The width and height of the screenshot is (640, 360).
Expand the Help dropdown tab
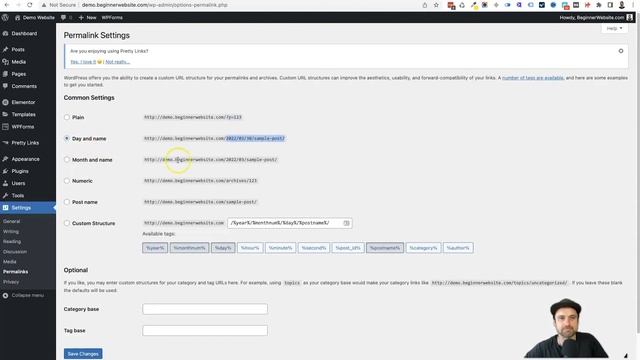614,28
